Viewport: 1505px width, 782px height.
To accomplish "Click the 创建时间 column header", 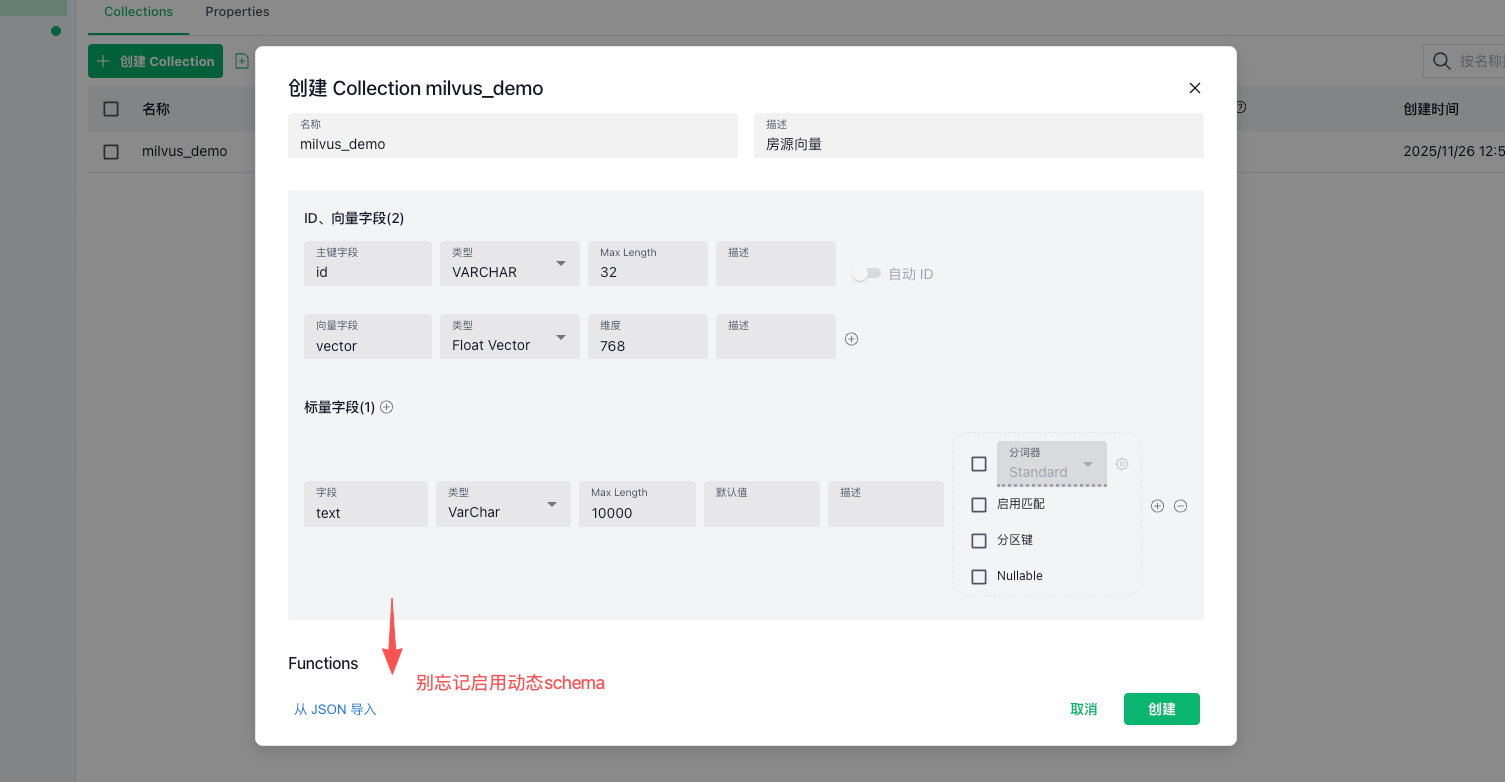I will point(1431,109).
